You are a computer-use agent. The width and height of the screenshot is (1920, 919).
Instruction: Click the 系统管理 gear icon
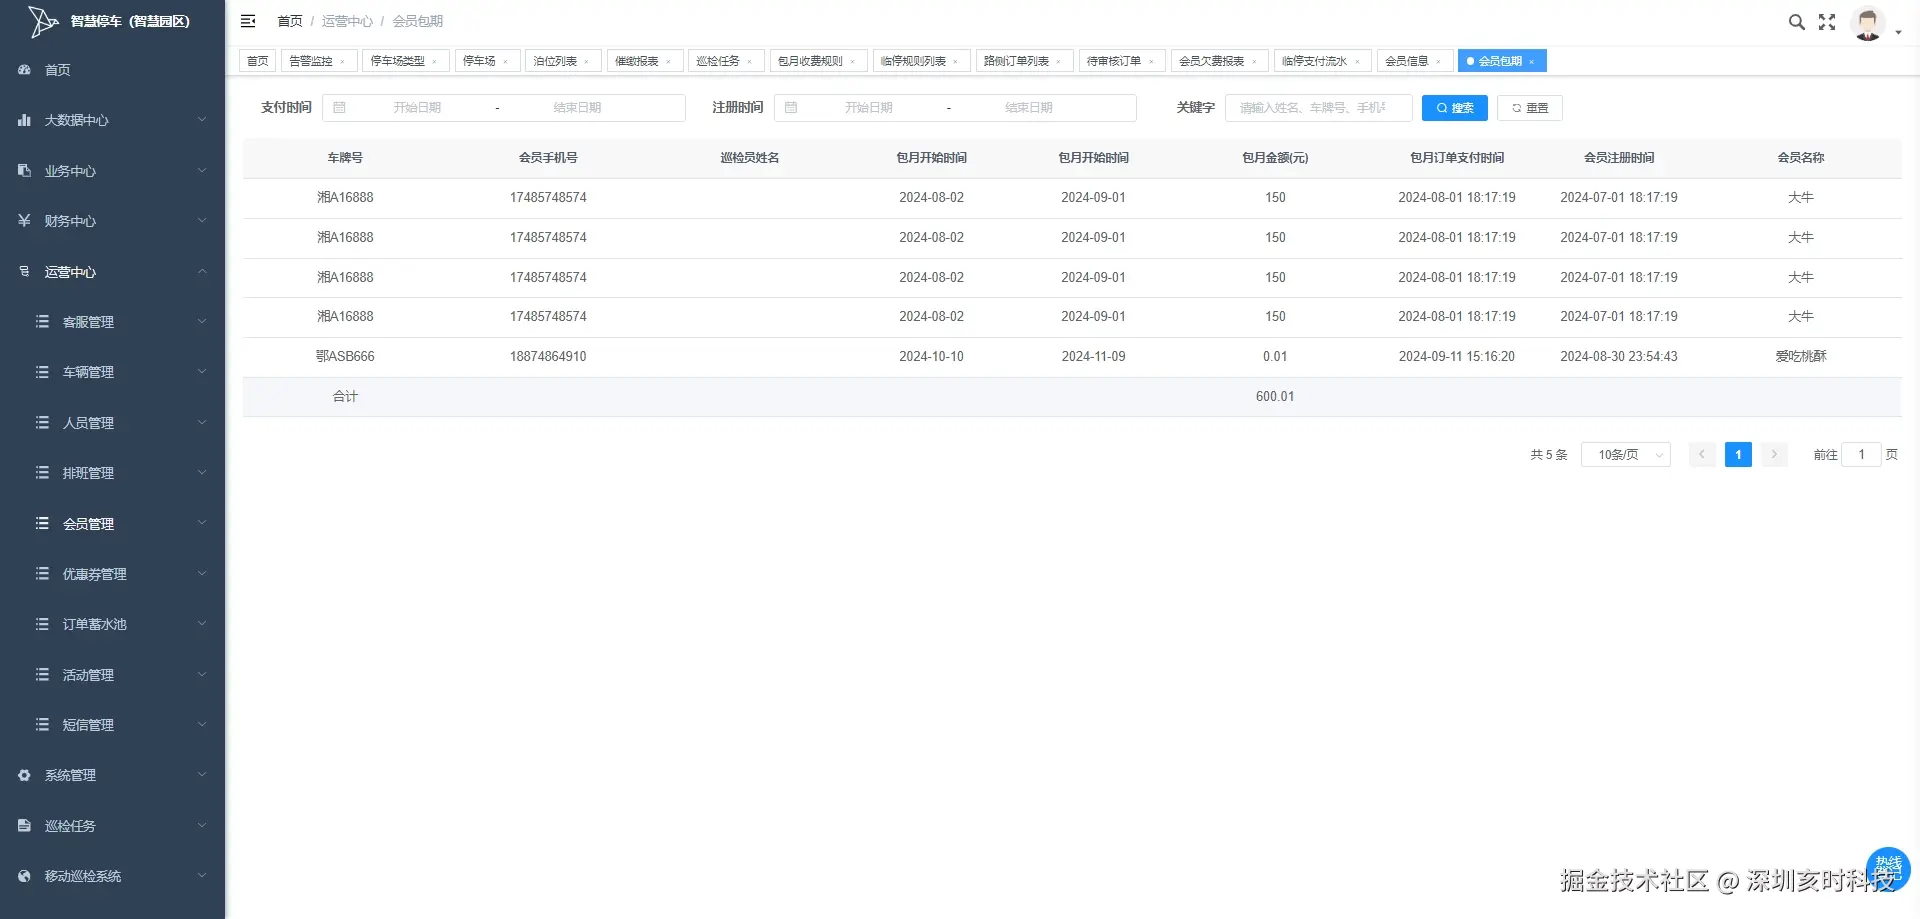(x=24, y=775)
